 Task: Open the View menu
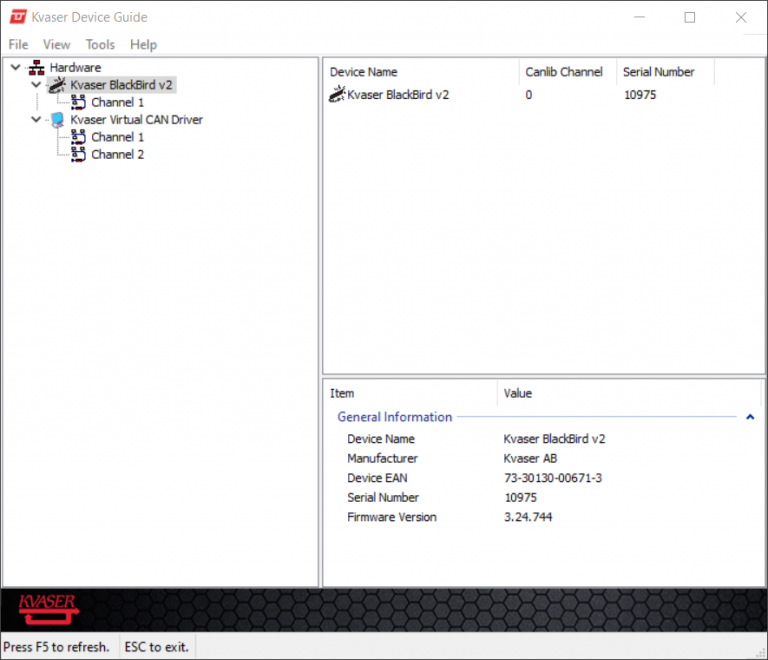(x=57, y=44)
